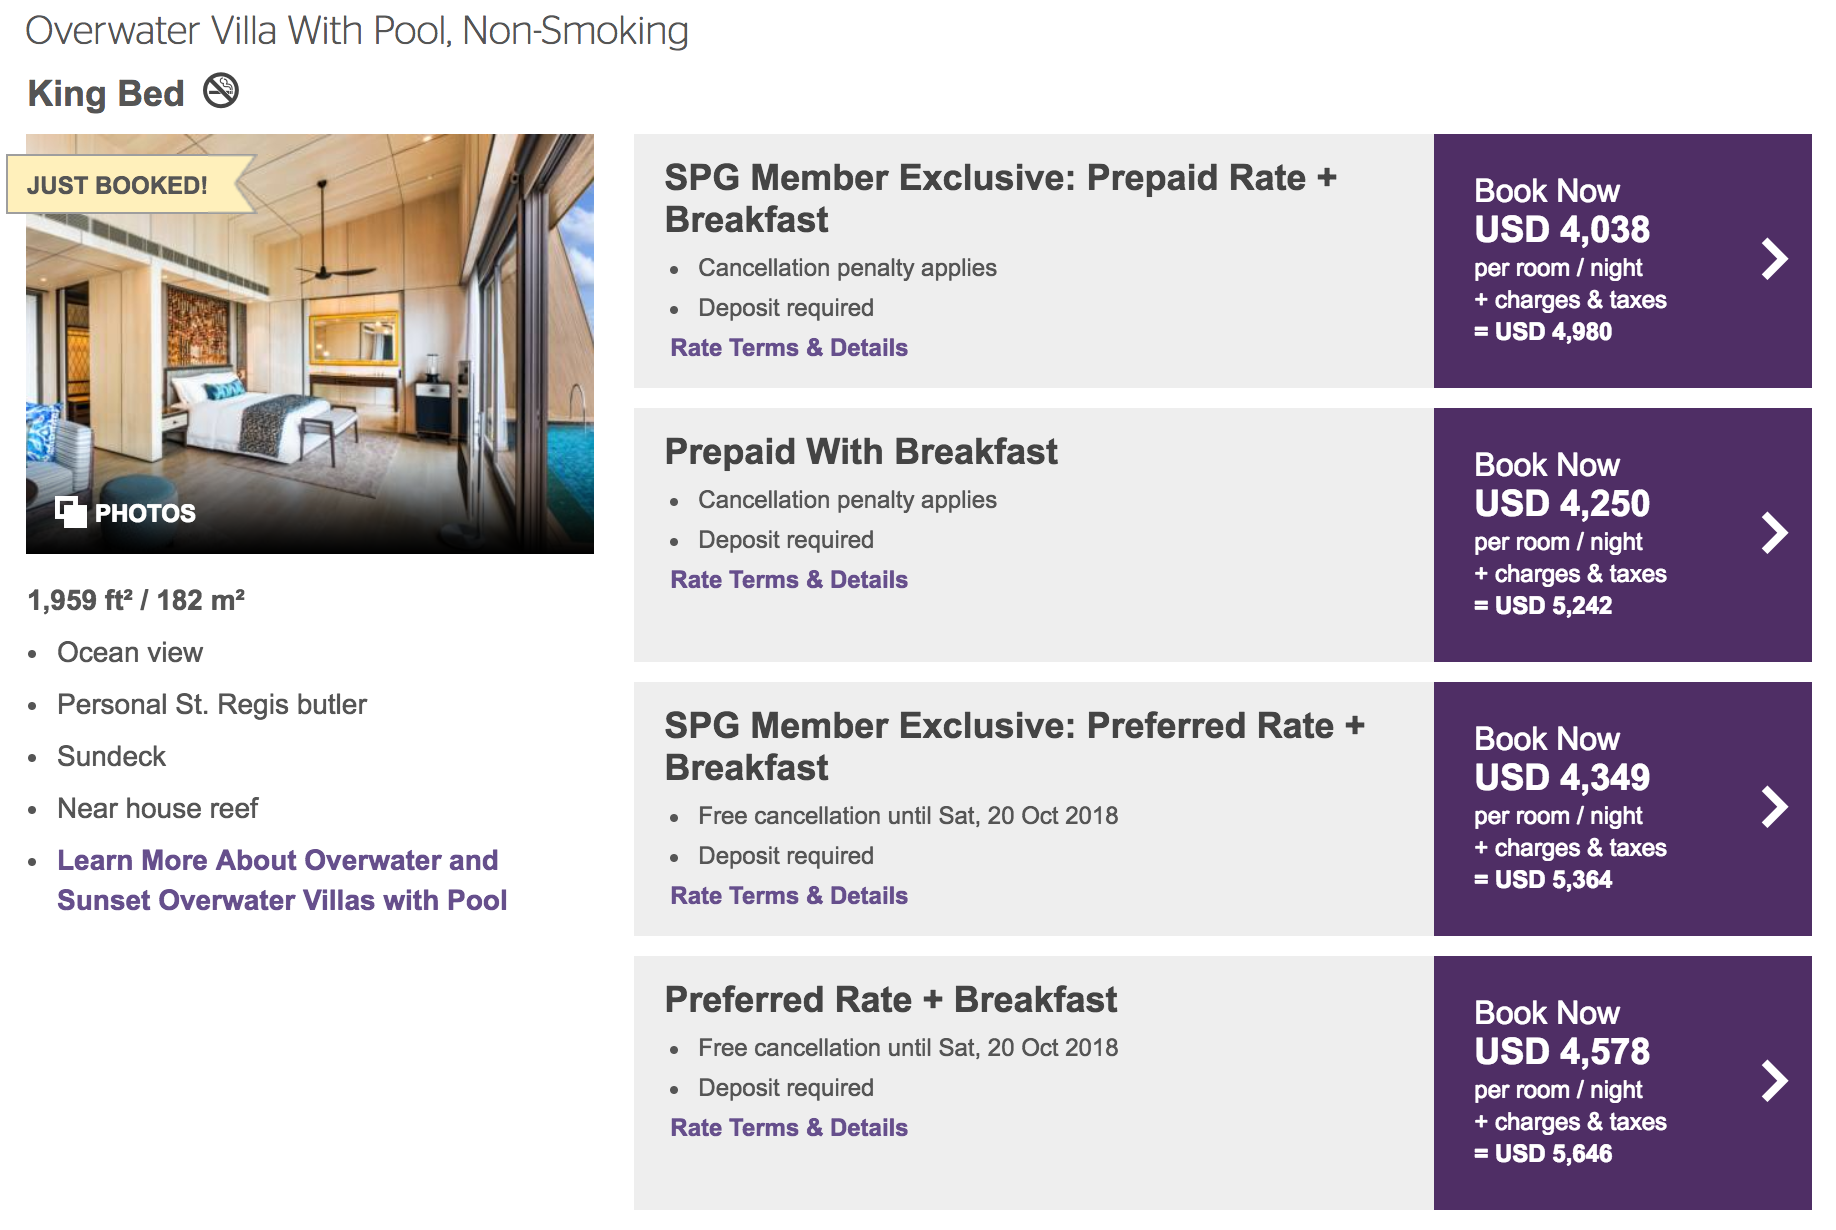The height and width of the screenshot is (1230, 1836).
Task: Select the Prepaid With Breakfast rate title
Action: [x=861, y=452]
